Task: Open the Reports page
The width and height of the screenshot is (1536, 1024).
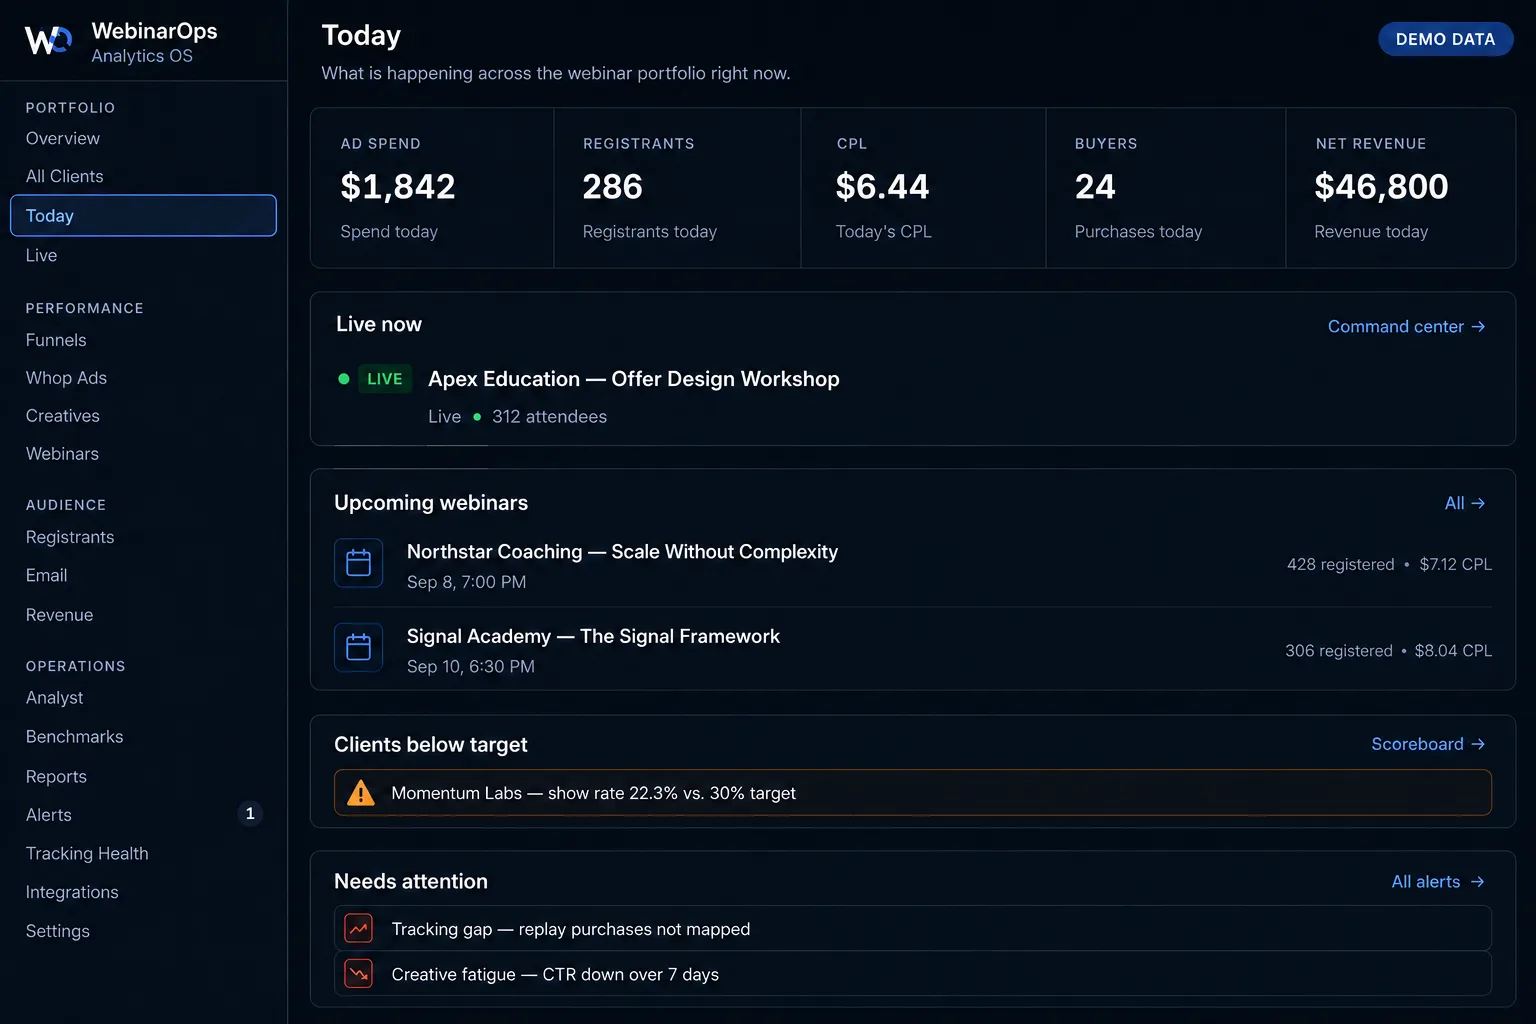Action: coord(56,777)
